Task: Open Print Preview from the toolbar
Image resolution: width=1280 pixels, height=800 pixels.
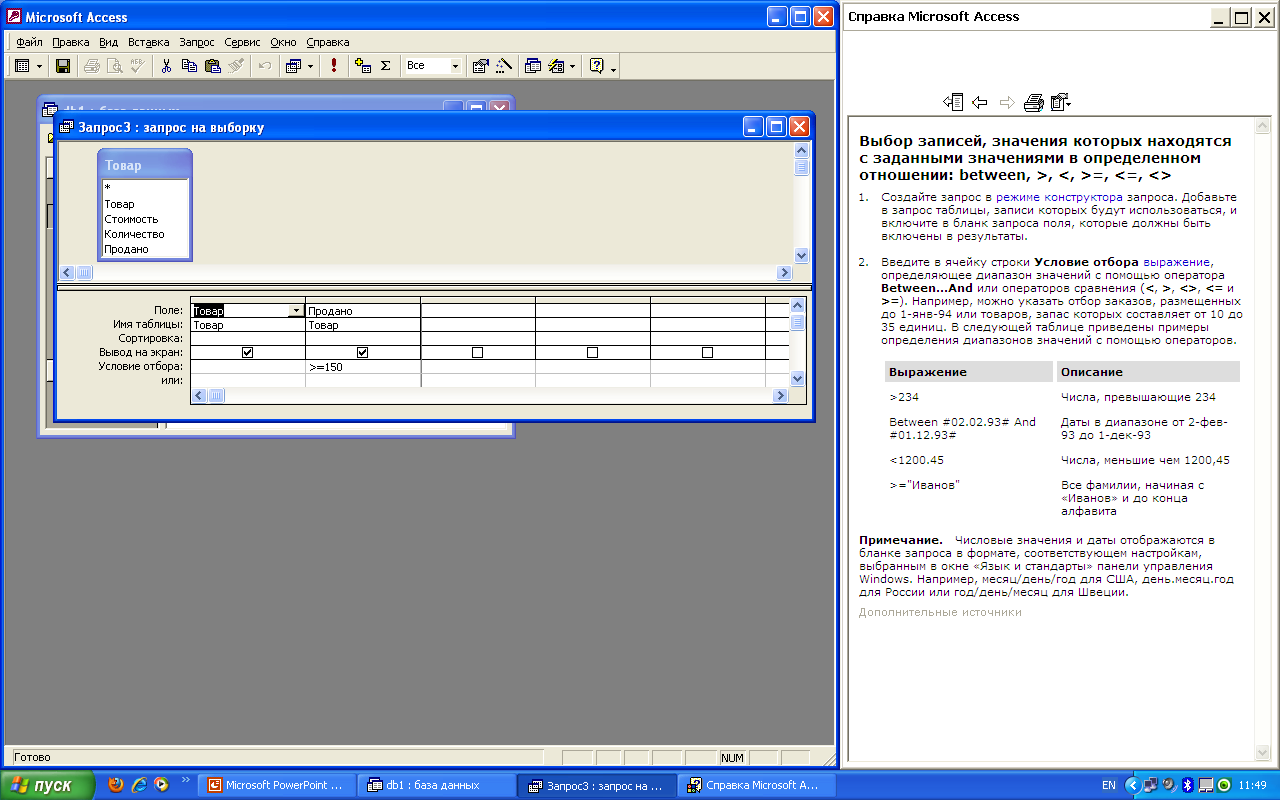Action: (114, 66)
